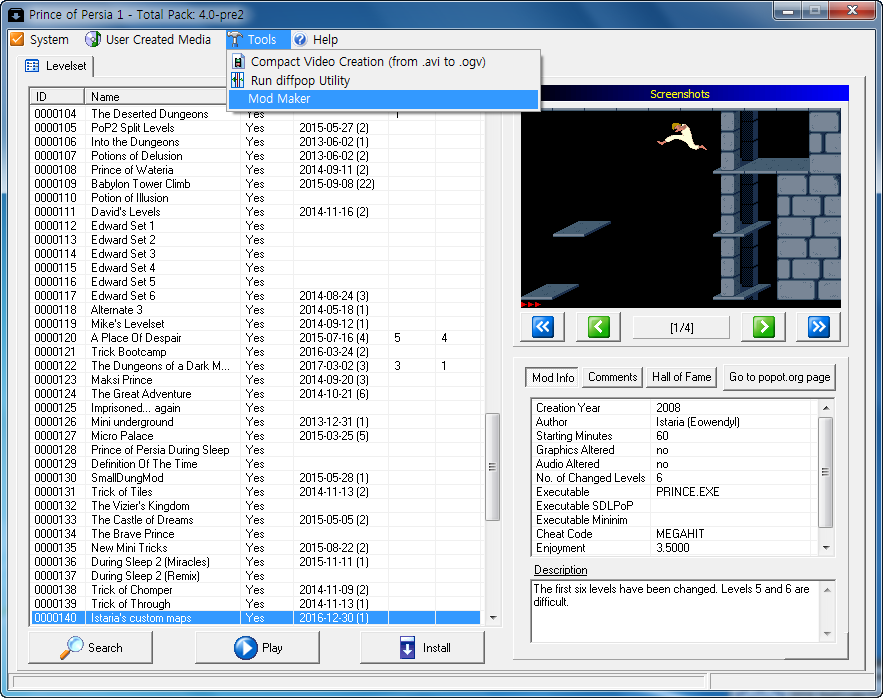Click the down arrow of the mod info scrollbar
Screen dimensions: 883x698
tap(826, 548)
